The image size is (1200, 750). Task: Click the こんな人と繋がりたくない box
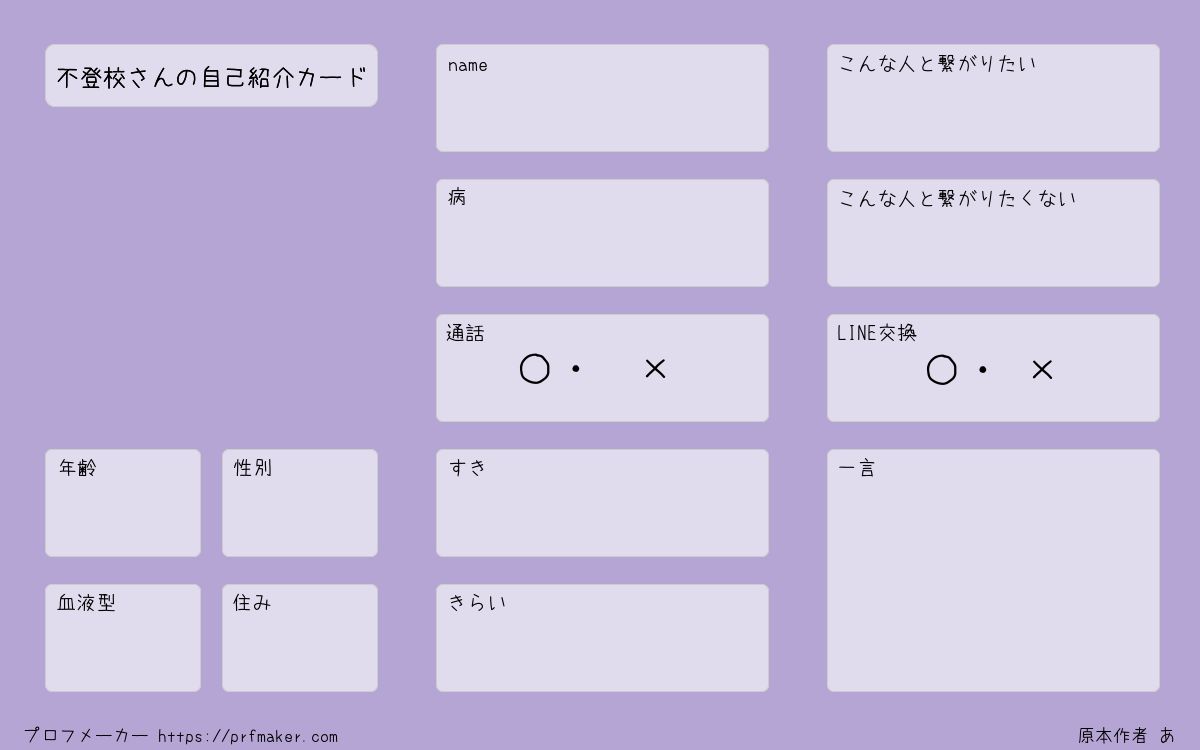(x=993, y=233)
